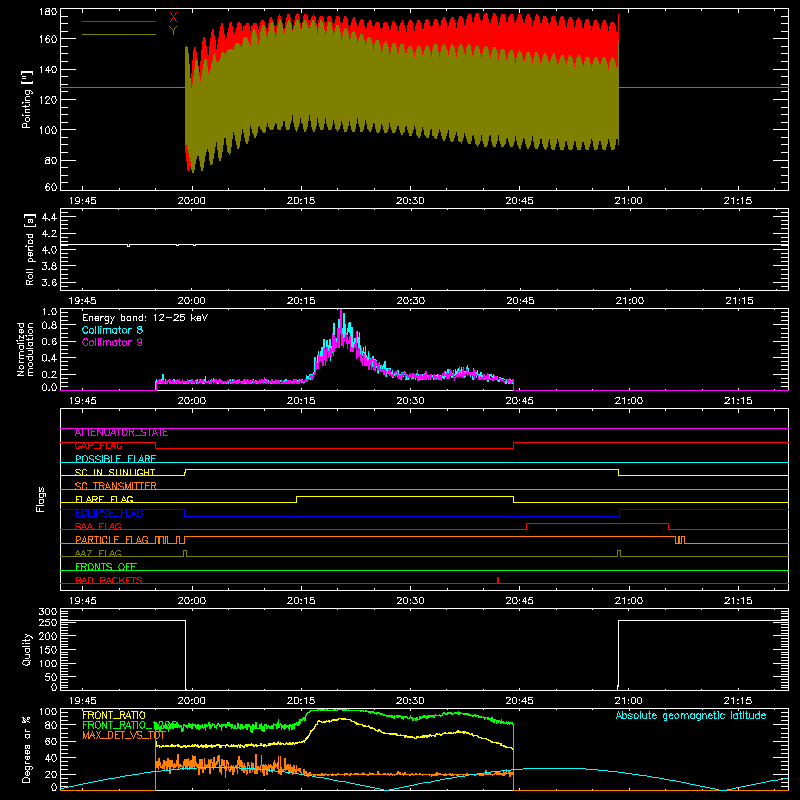Screen dimensions: 800x800
Task: Select the Degrees or % axis title
Action: [x=27, y=749]
